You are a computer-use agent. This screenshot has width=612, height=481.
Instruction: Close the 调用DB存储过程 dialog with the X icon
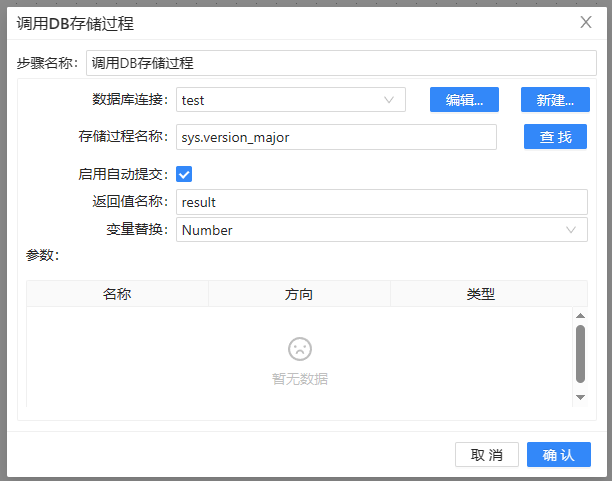(586, 22)
